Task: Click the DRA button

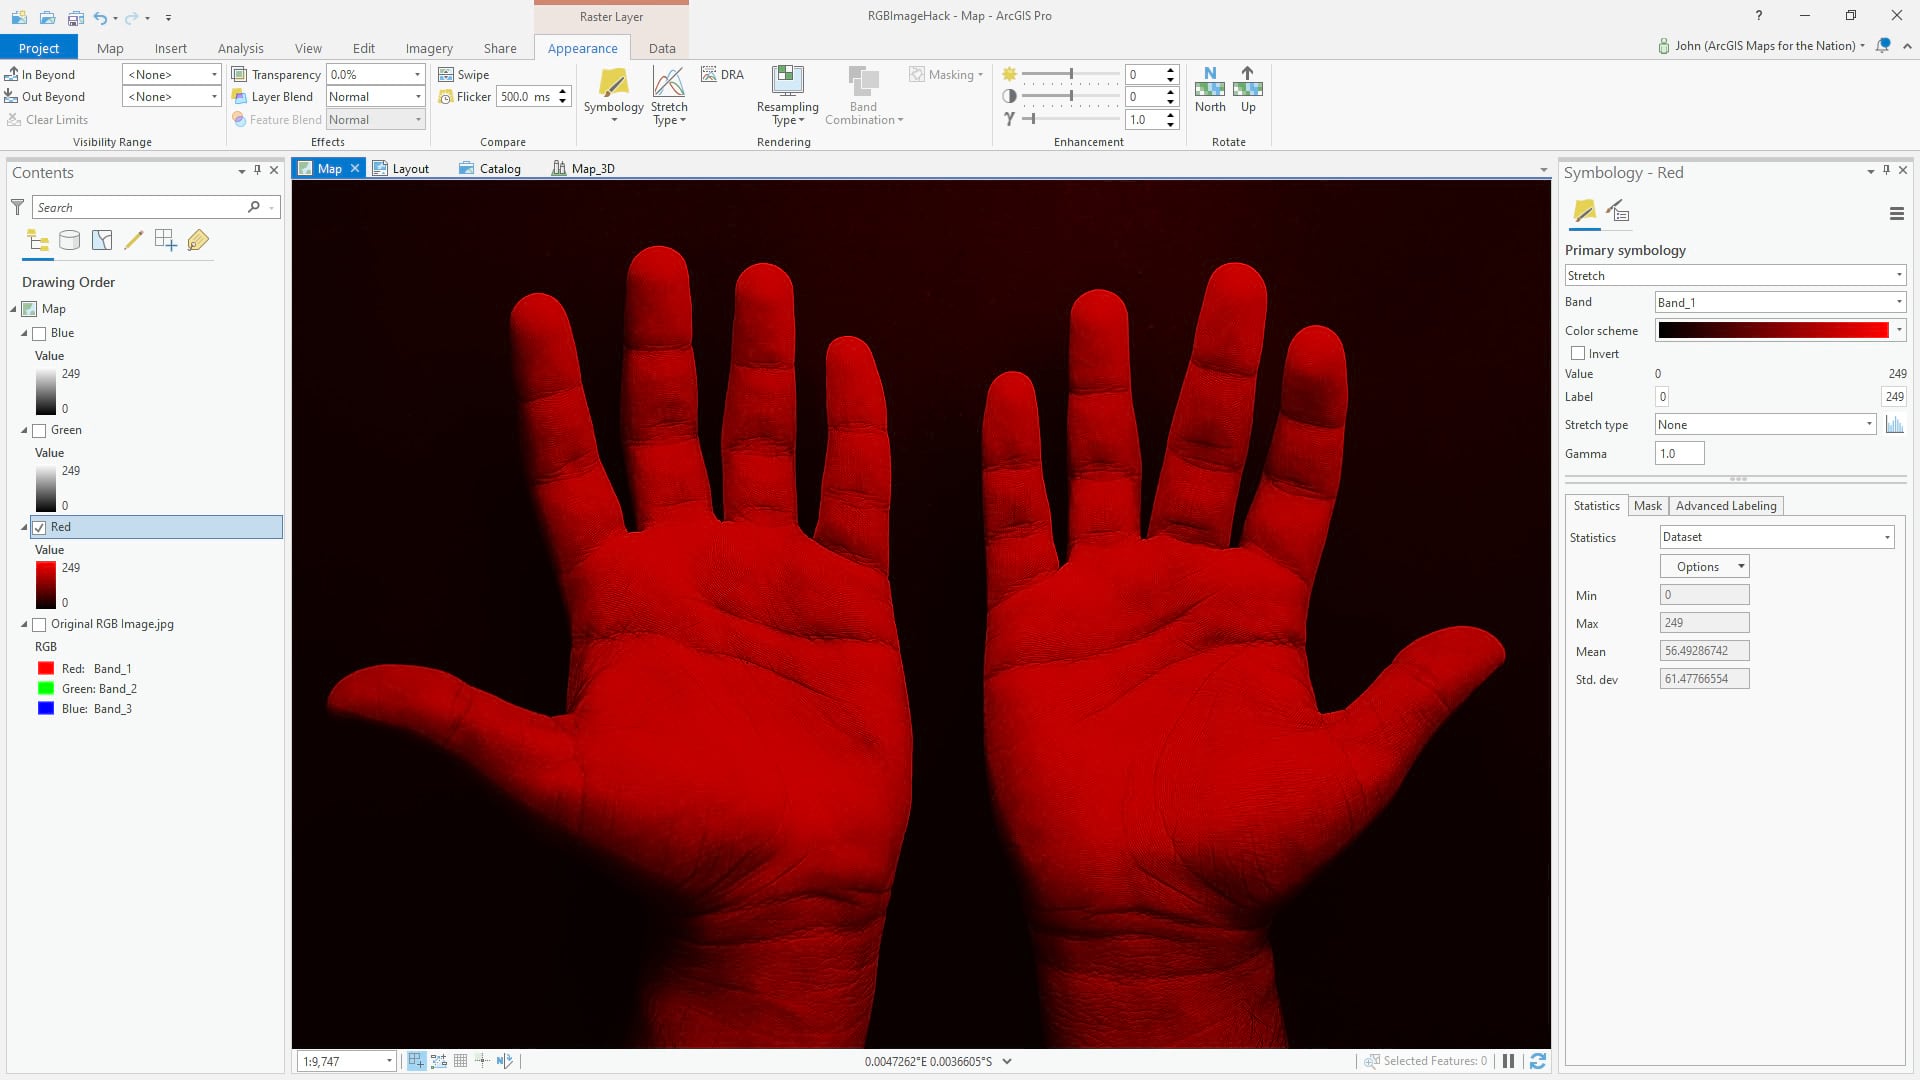Action: [722, 75]
